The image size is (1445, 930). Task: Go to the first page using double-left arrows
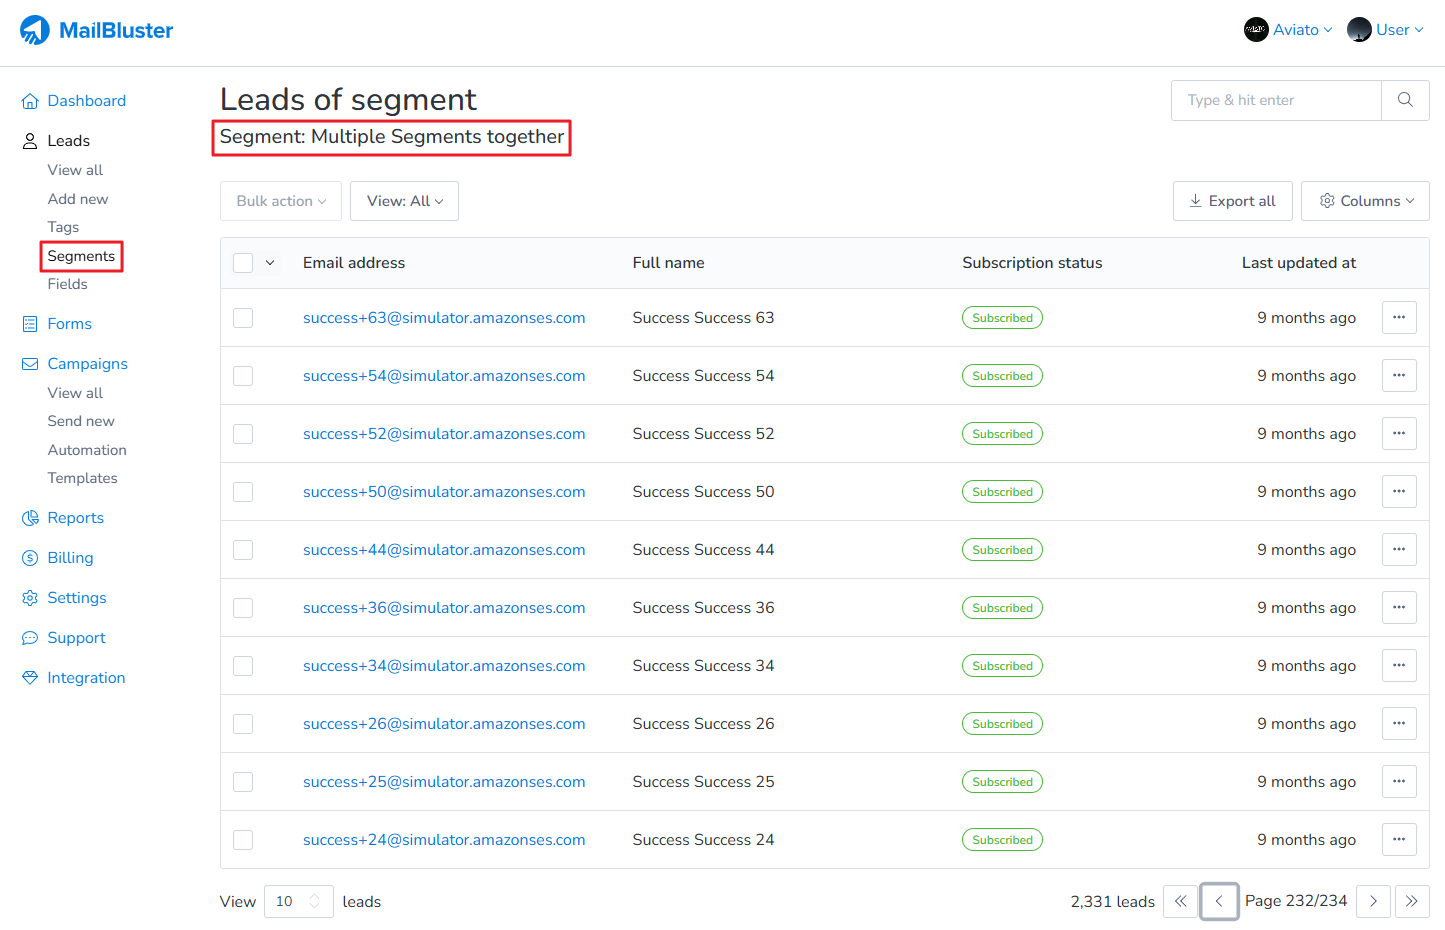[1180, 901]
